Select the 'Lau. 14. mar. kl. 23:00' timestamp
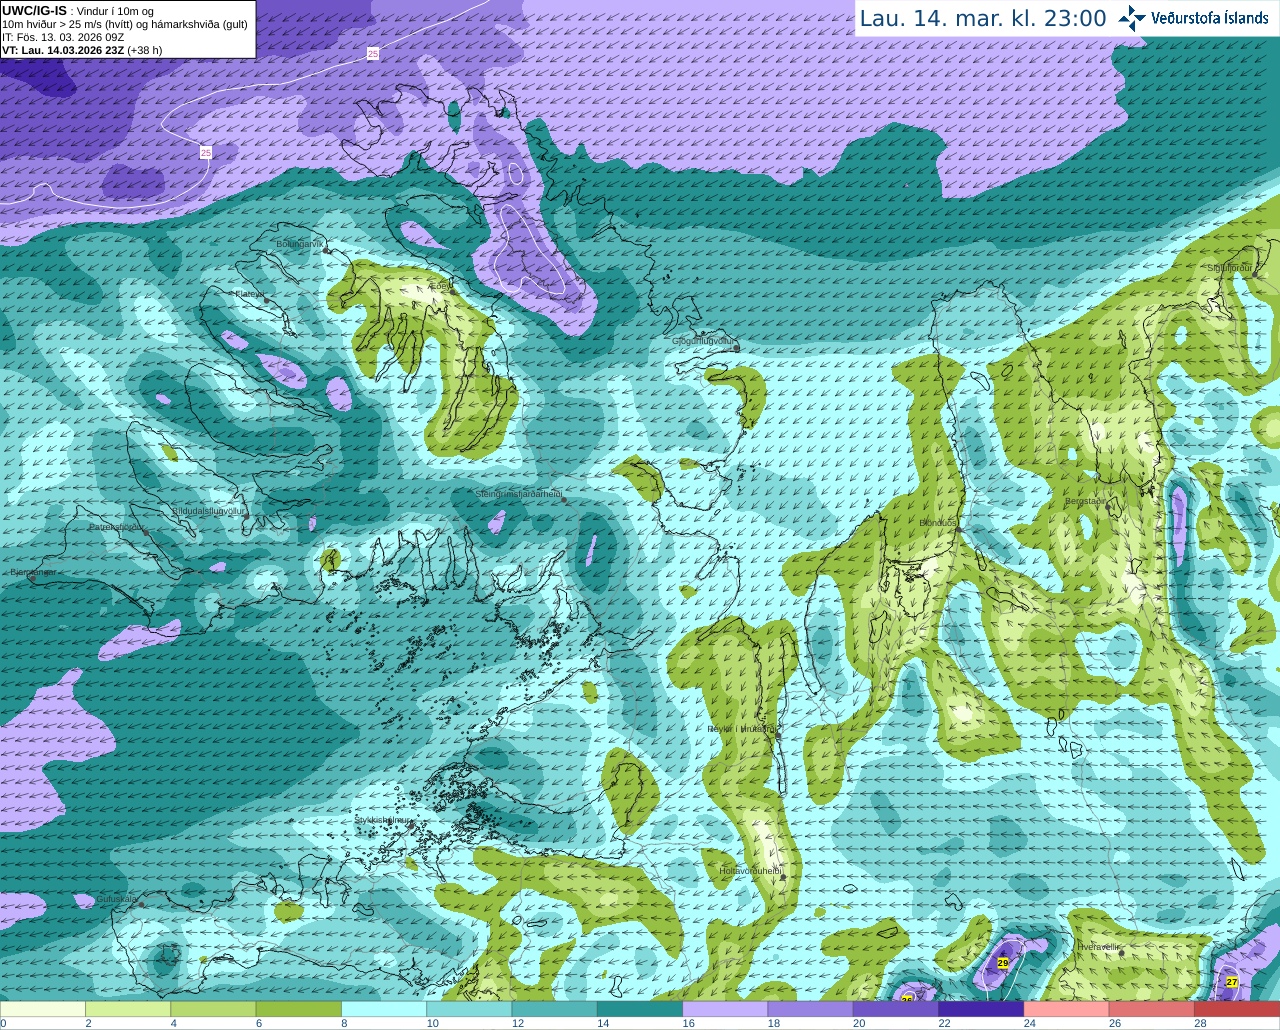 pyautogui.click(x=983, y=19)
